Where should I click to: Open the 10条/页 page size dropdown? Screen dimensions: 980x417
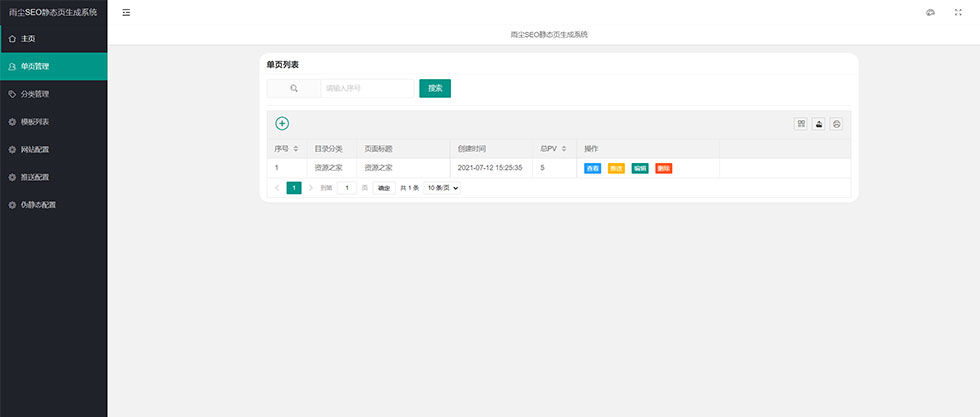tap(442, 188)
